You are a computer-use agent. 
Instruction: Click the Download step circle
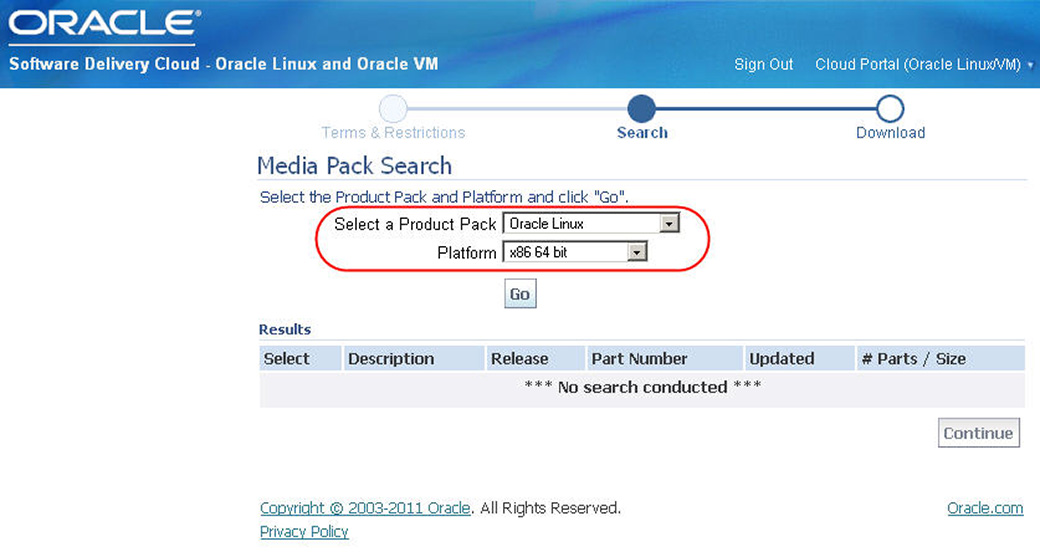pos(889,109)
